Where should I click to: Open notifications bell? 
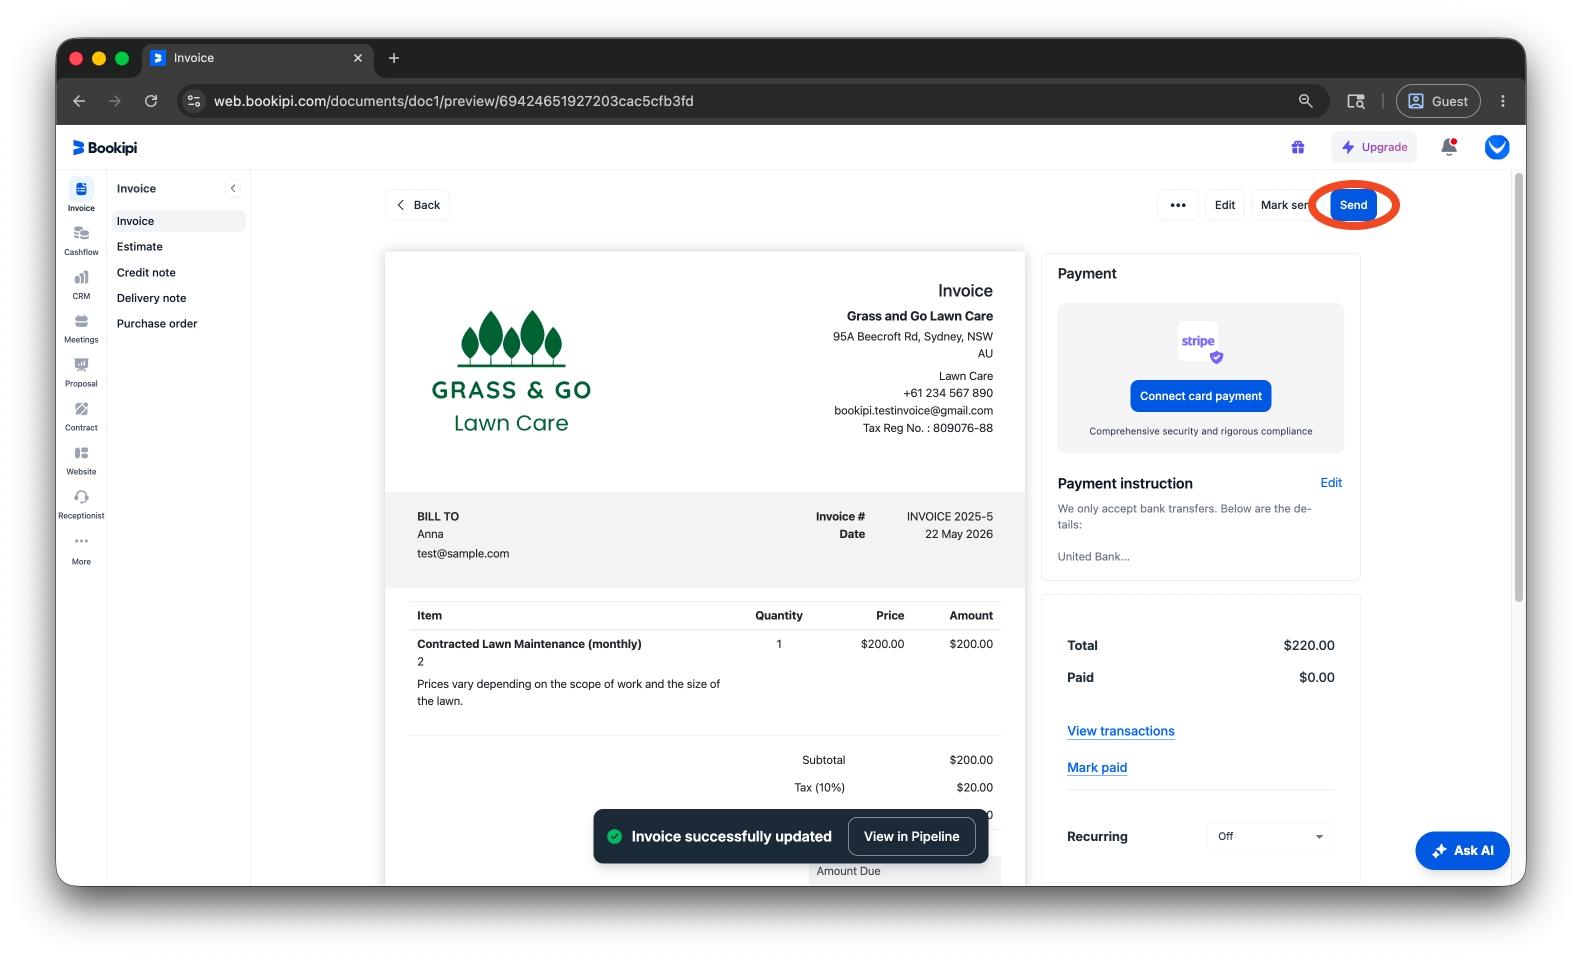[1448, 147]
